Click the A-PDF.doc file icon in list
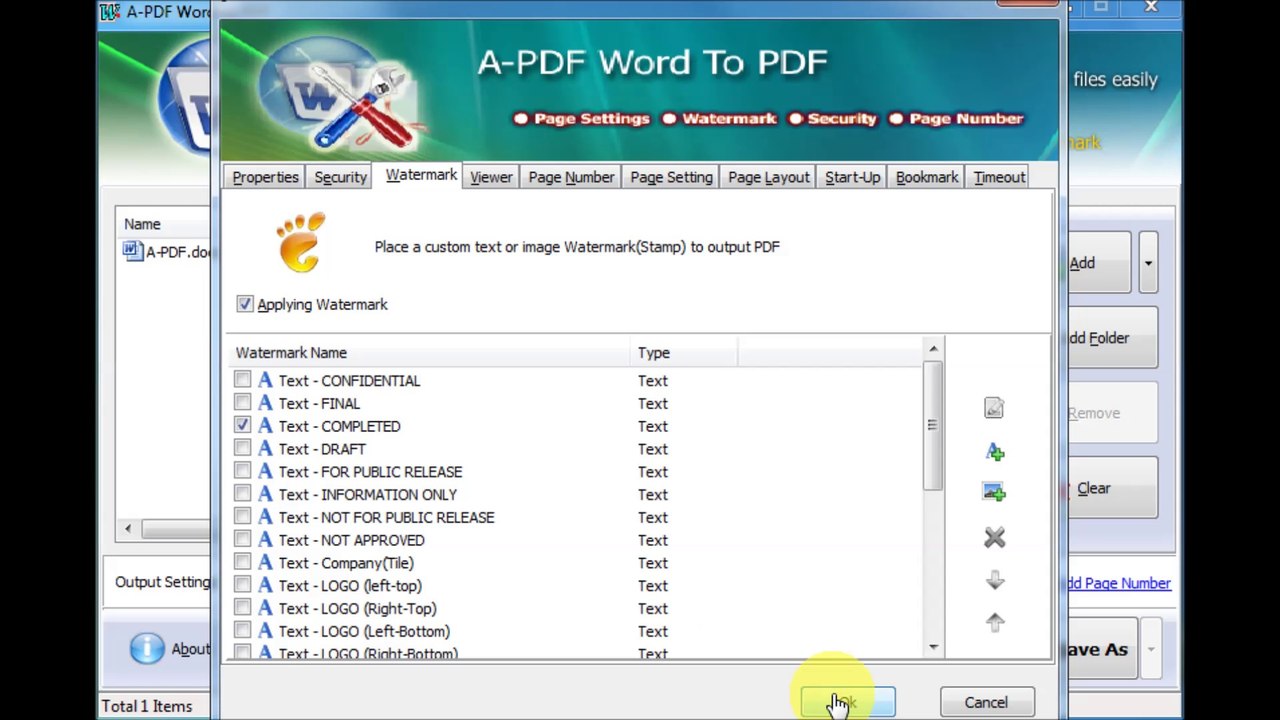 (133, 250)
